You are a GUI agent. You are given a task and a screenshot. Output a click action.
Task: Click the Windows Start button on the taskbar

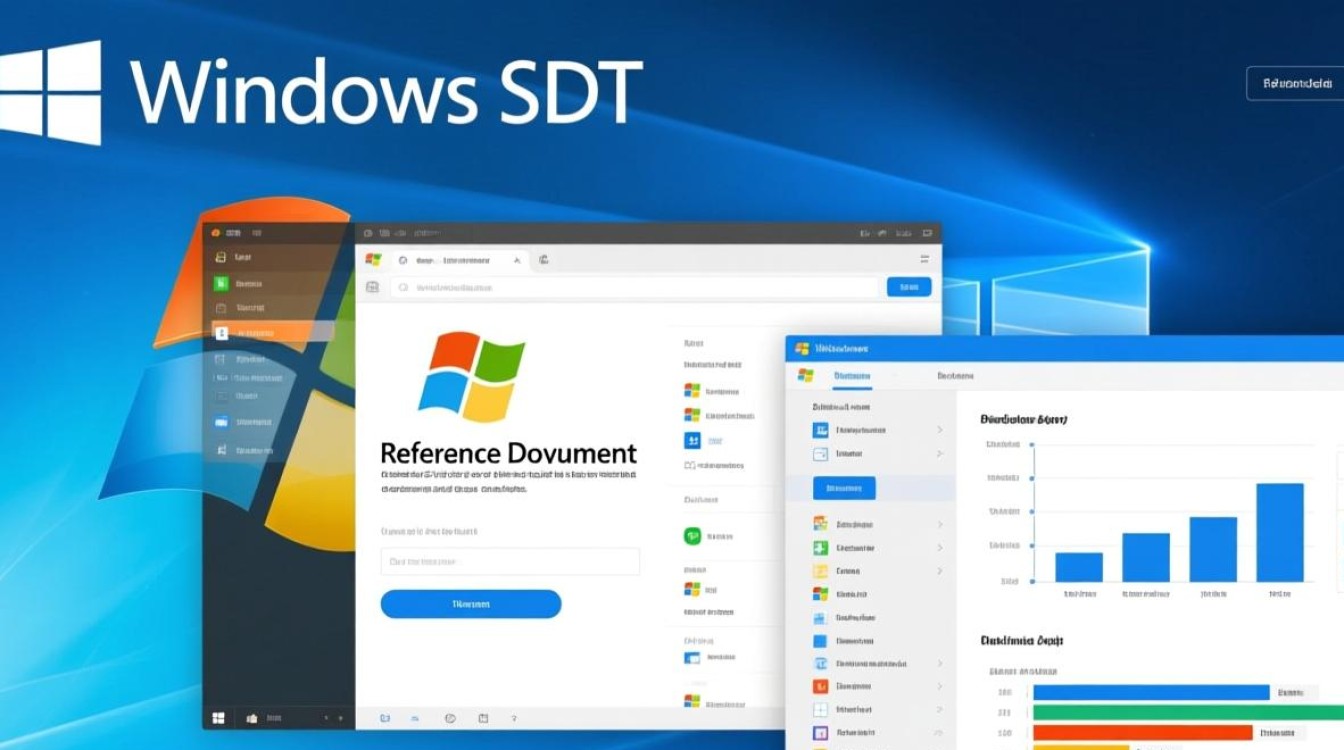218,717
